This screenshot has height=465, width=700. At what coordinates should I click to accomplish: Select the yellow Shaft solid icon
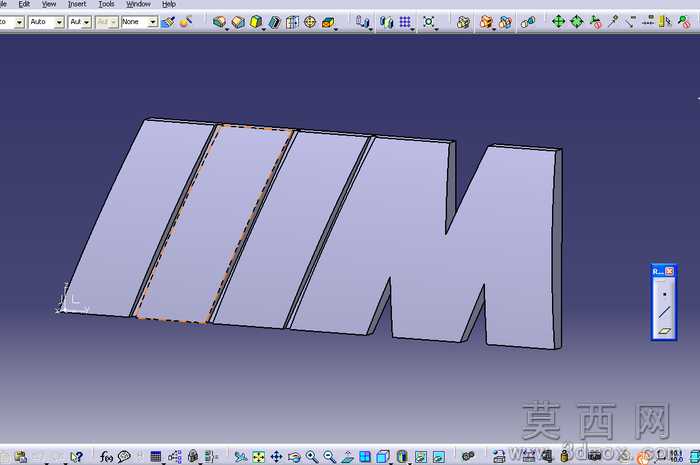[x=256, y=21]
